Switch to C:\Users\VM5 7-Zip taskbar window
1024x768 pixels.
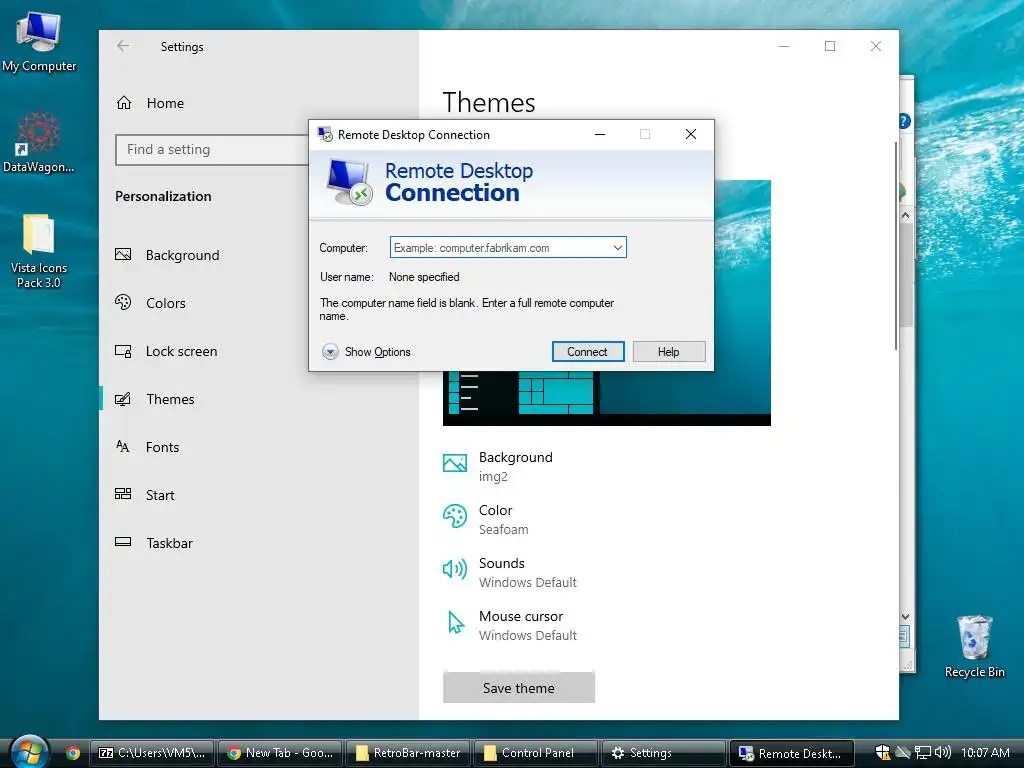(x=152, y=753)
